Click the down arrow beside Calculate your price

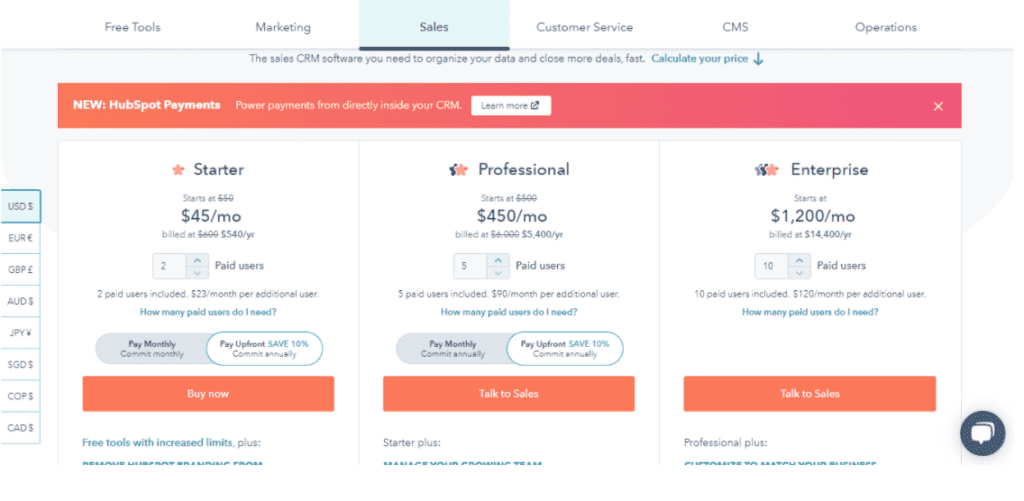pos(758,59)
